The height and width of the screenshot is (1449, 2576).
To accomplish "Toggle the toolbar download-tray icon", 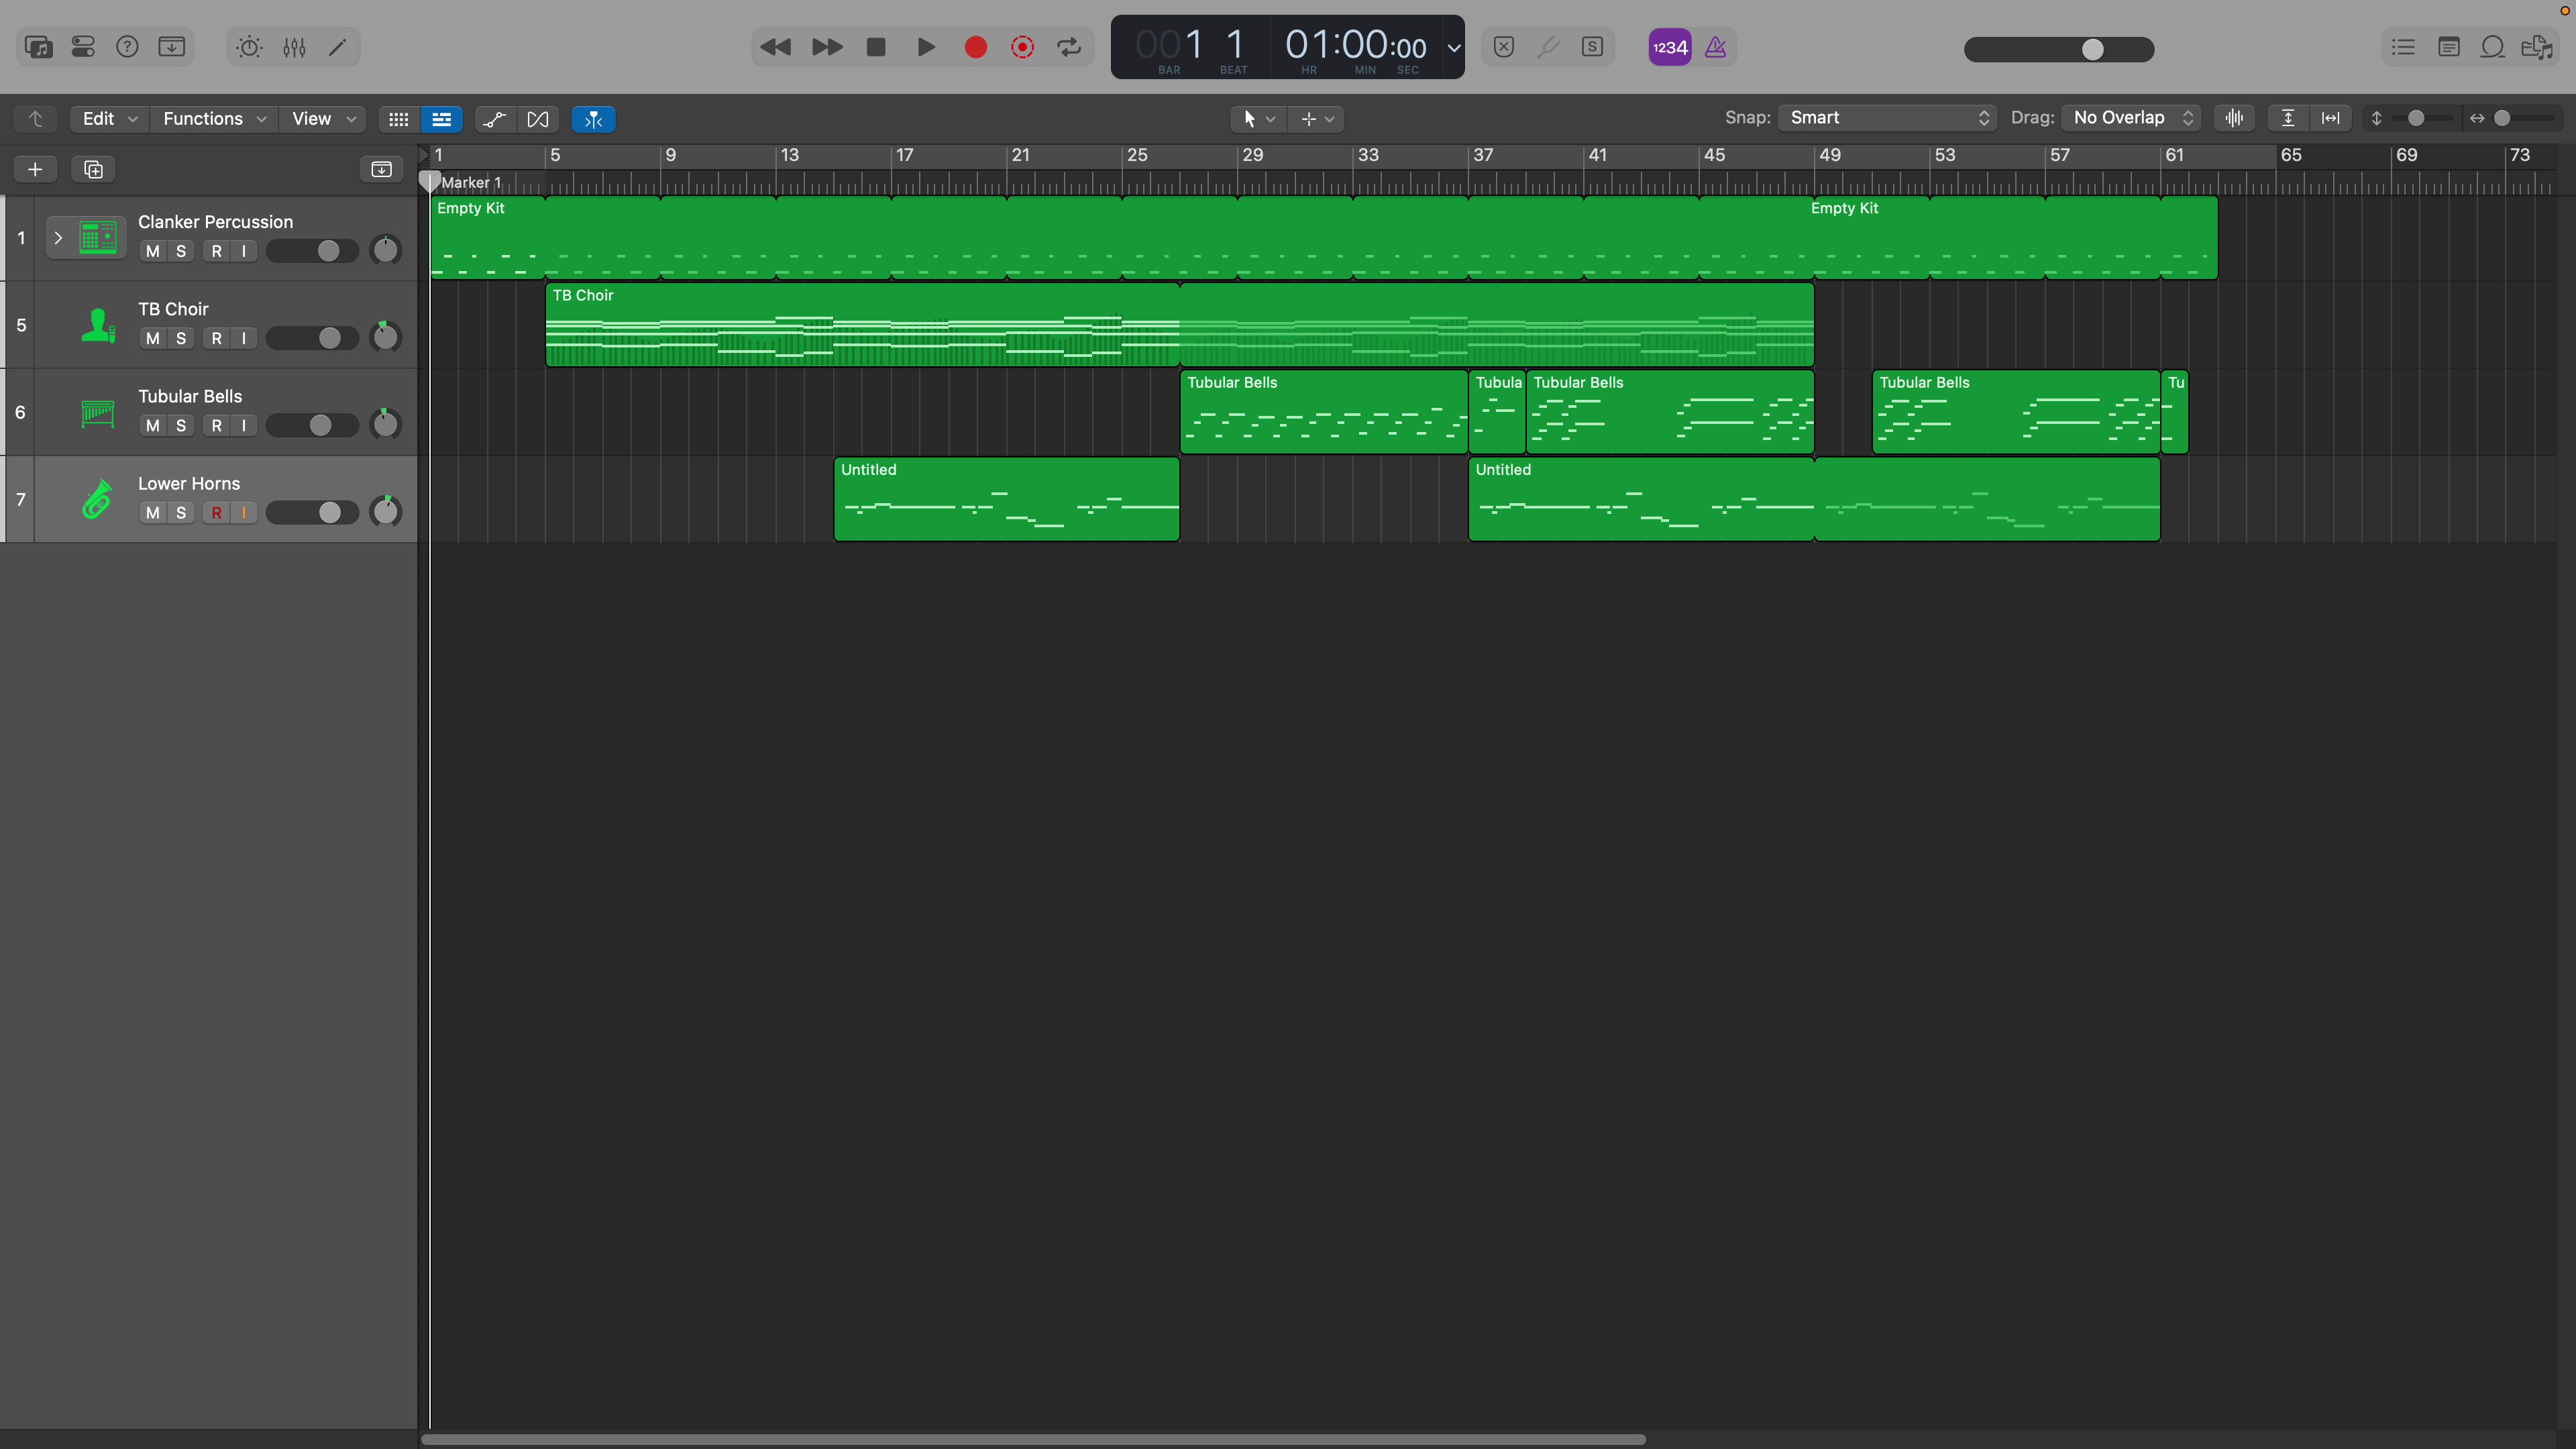I will coord(172,47).
